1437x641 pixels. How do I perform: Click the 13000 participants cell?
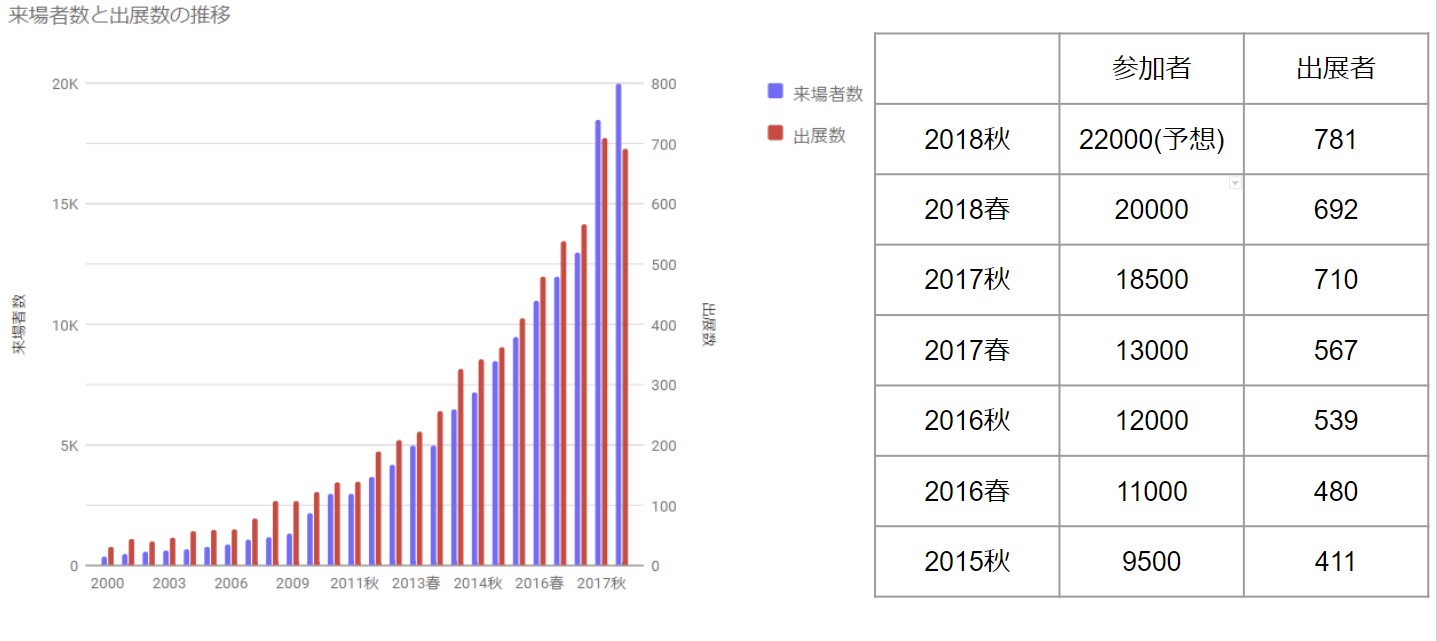pos(1152,350)
